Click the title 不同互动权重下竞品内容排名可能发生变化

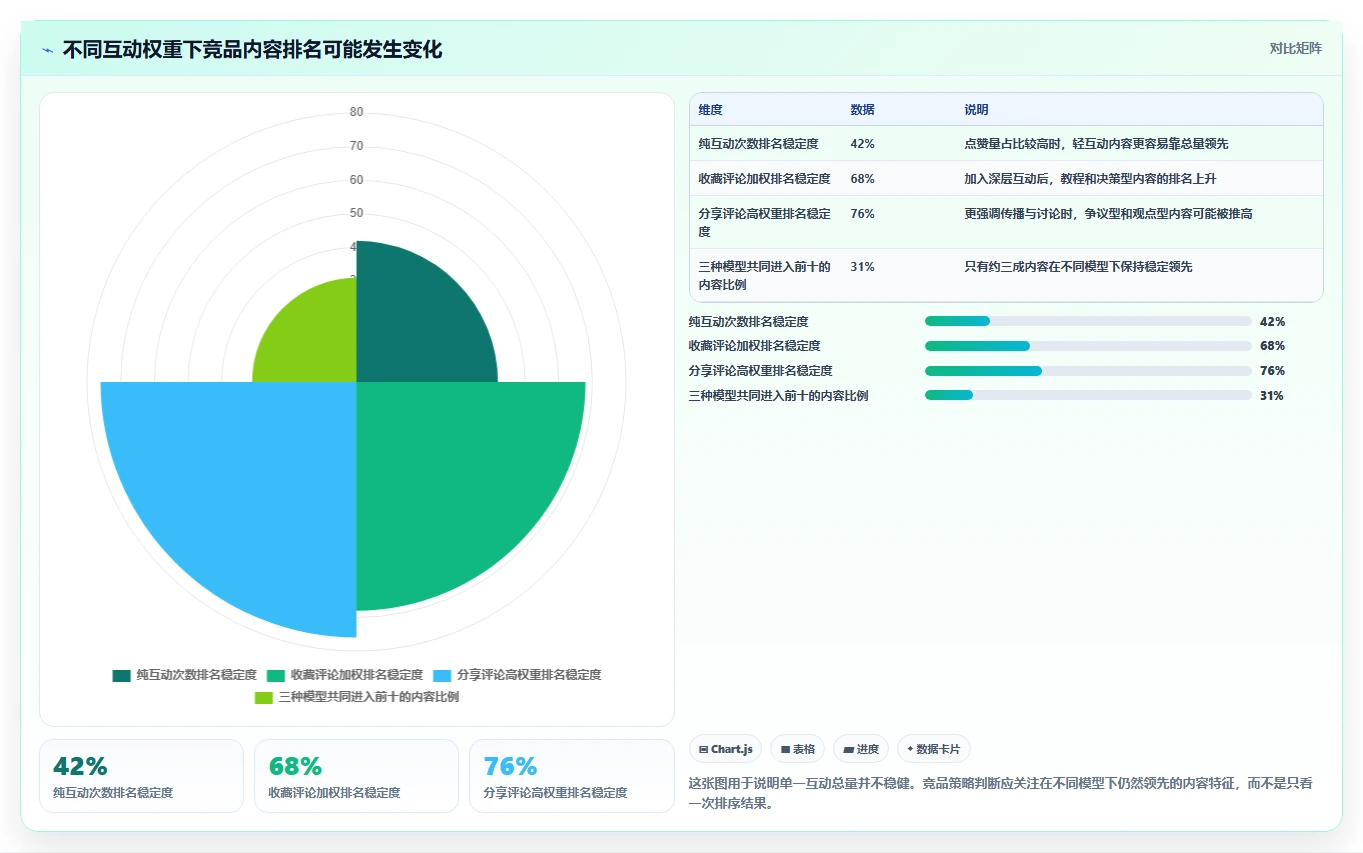pos(252,50)
